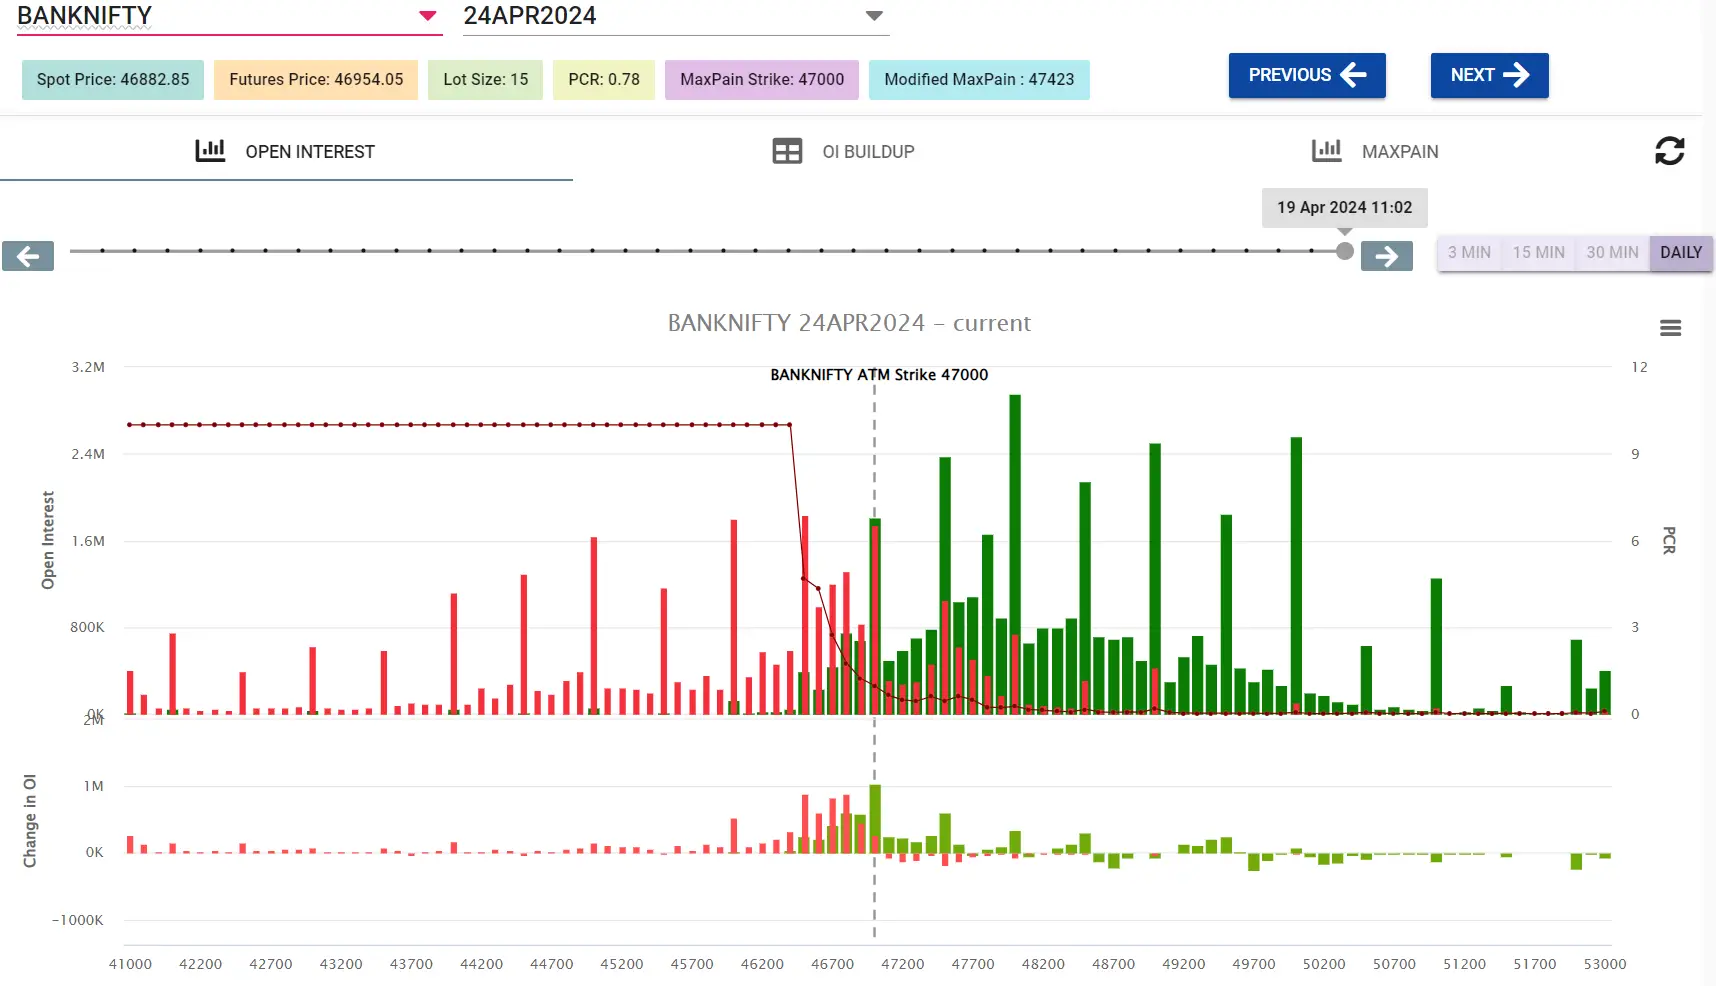Click the PCR axis title
This screenshot has width=1716, height=986.
pos(1668,540)
